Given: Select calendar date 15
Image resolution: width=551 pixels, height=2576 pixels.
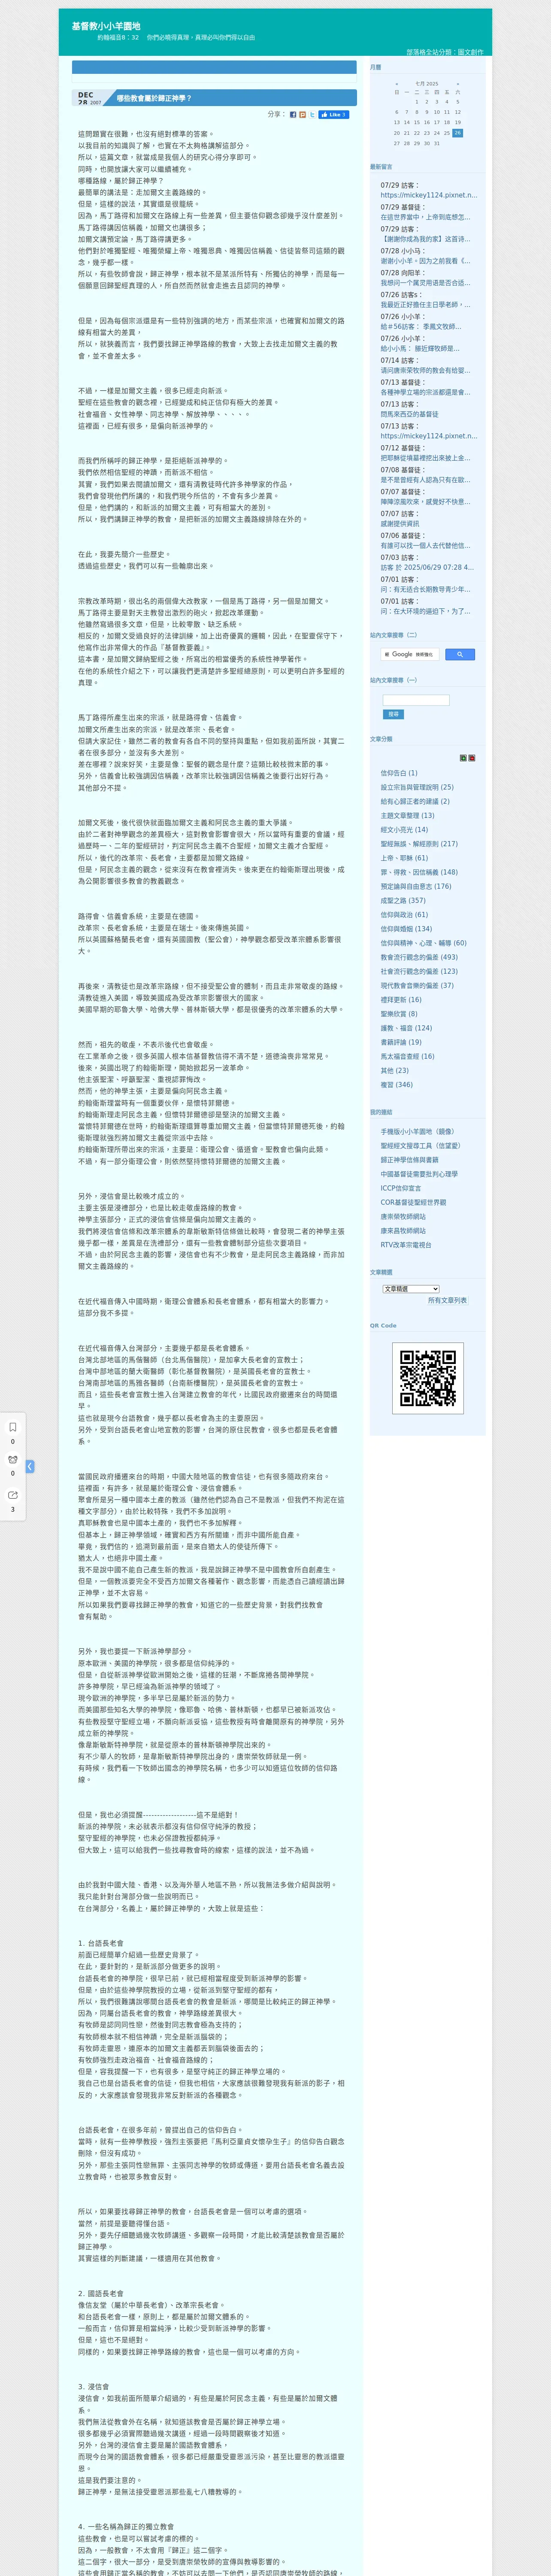Looking at the screenshot, I should 417,122.
